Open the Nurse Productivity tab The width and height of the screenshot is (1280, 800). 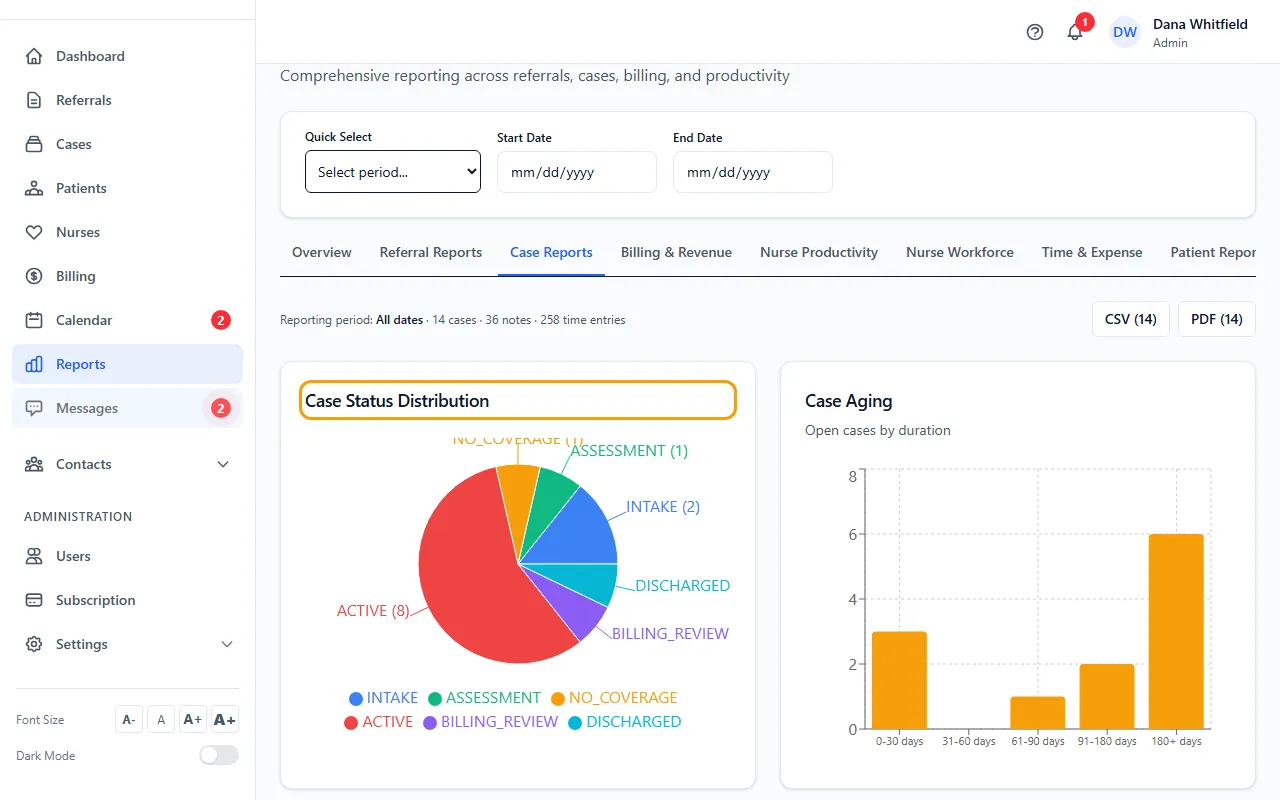coord(819,252)
